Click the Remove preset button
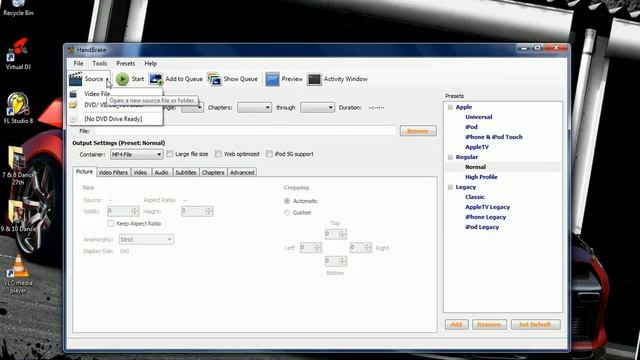This screenshot has height=360, width=640. tap(489, 324)
